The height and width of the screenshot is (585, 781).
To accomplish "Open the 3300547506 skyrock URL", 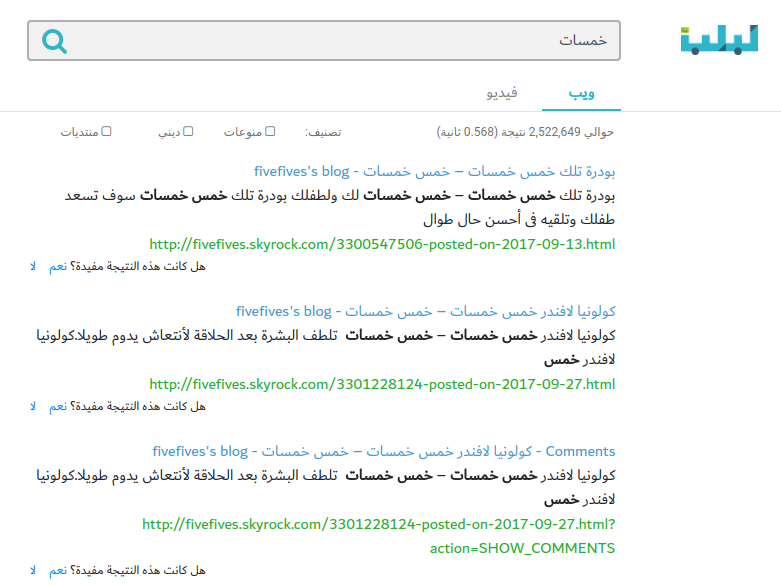I will coord(382,244).
